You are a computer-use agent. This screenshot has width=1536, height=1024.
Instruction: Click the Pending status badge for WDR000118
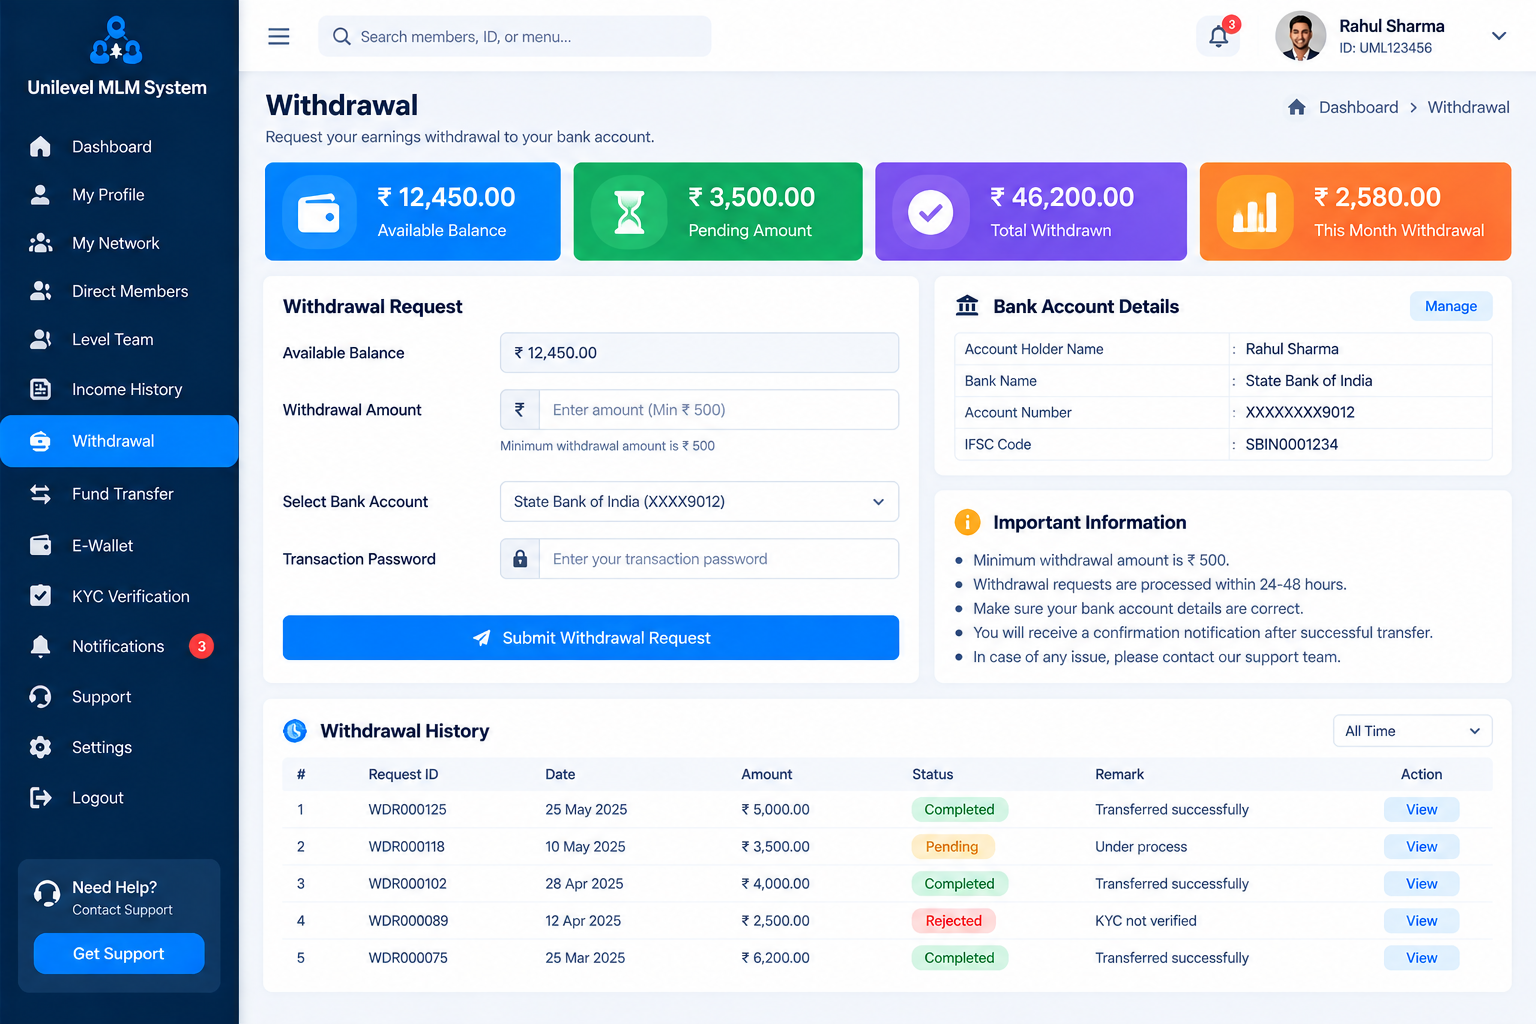click(952, 847)
